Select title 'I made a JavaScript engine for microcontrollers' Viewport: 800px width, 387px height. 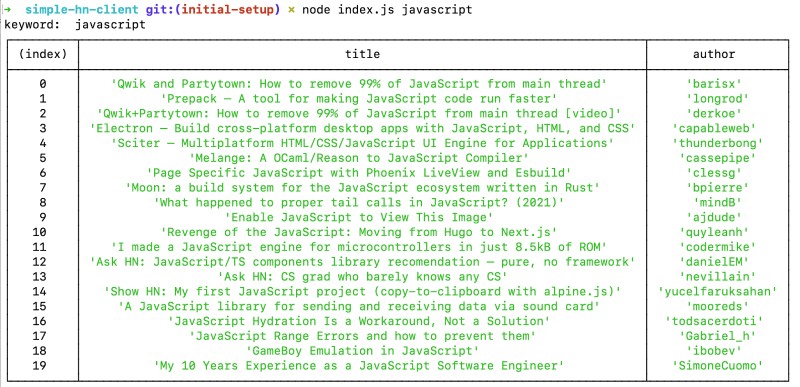359,247
